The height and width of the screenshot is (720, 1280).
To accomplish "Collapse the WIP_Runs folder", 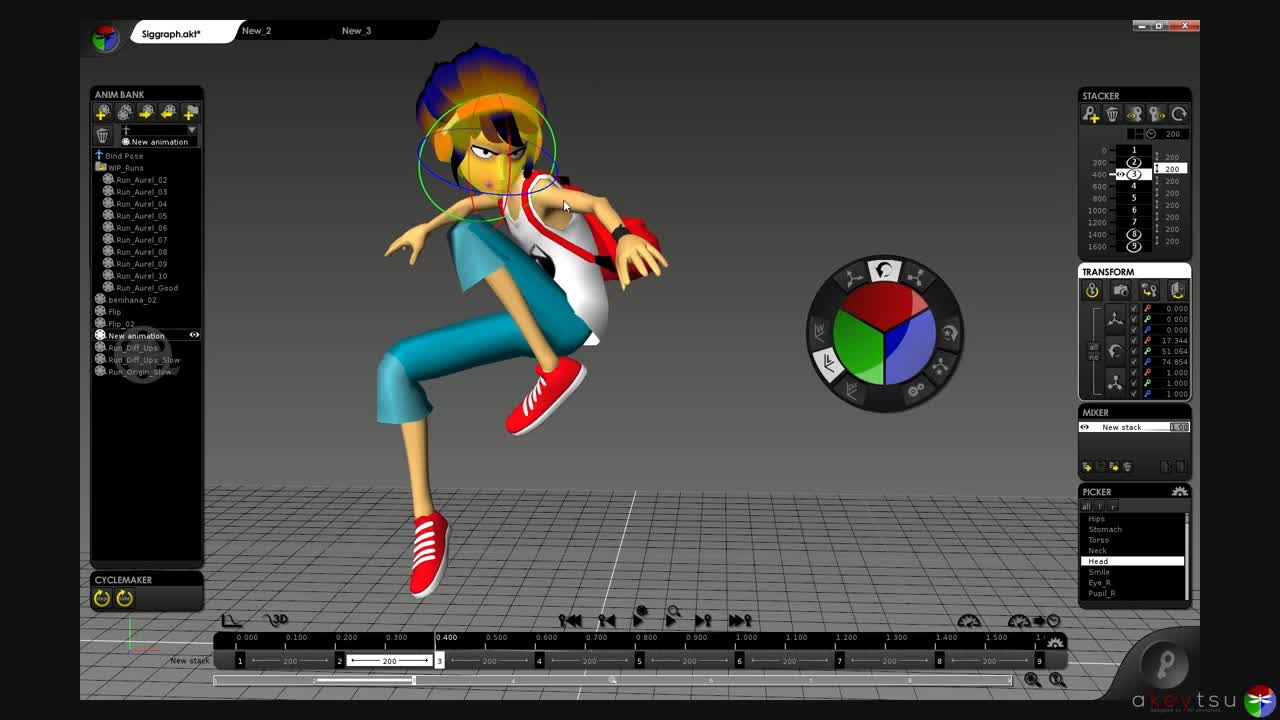I will pos(101,167).
